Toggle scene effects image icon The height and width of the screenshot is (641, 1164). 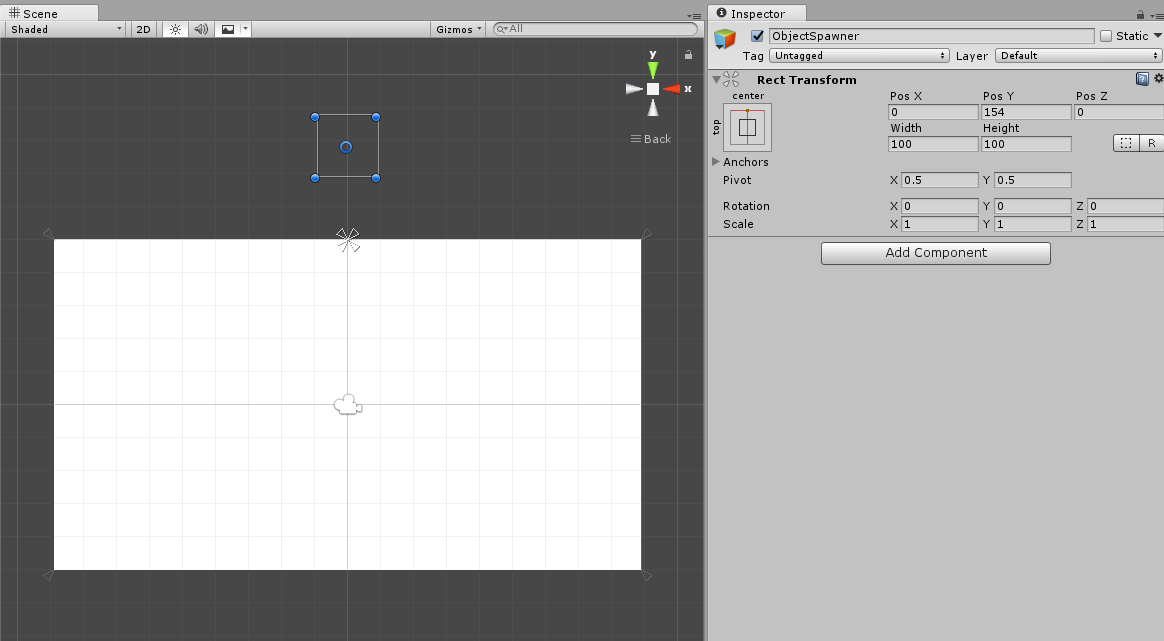point(228,29)
